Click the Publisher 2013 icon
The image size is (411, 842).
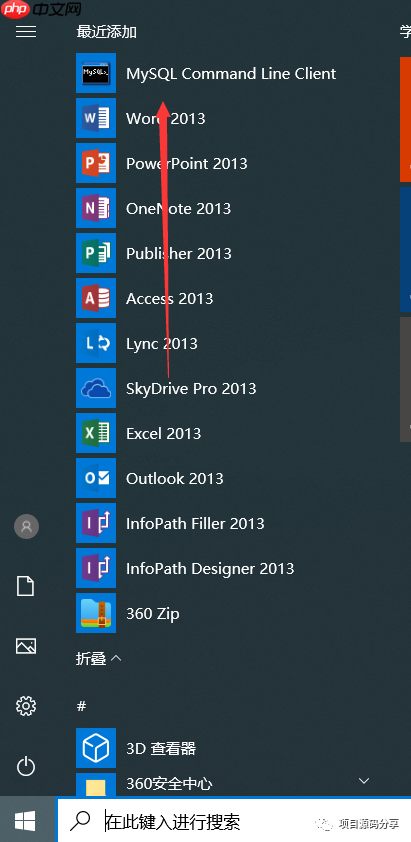[96, 253]
